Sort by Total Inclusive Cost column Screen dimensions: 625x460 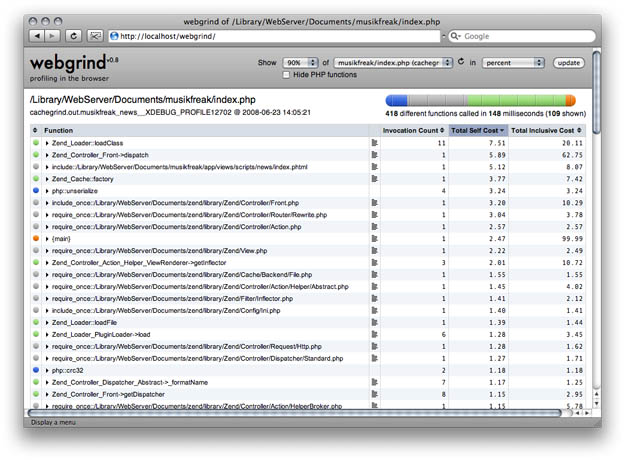coord(546,130)
